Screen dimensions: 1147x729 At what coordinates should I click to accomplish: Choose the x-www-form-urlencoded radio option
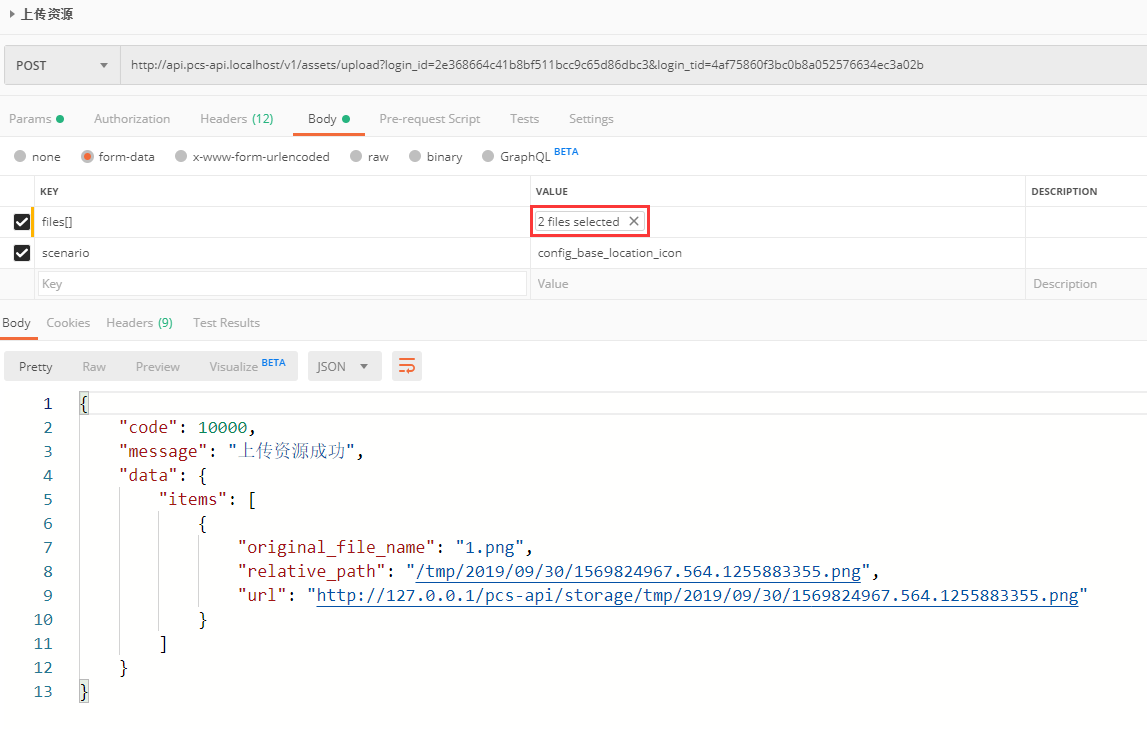coord(180,157)
